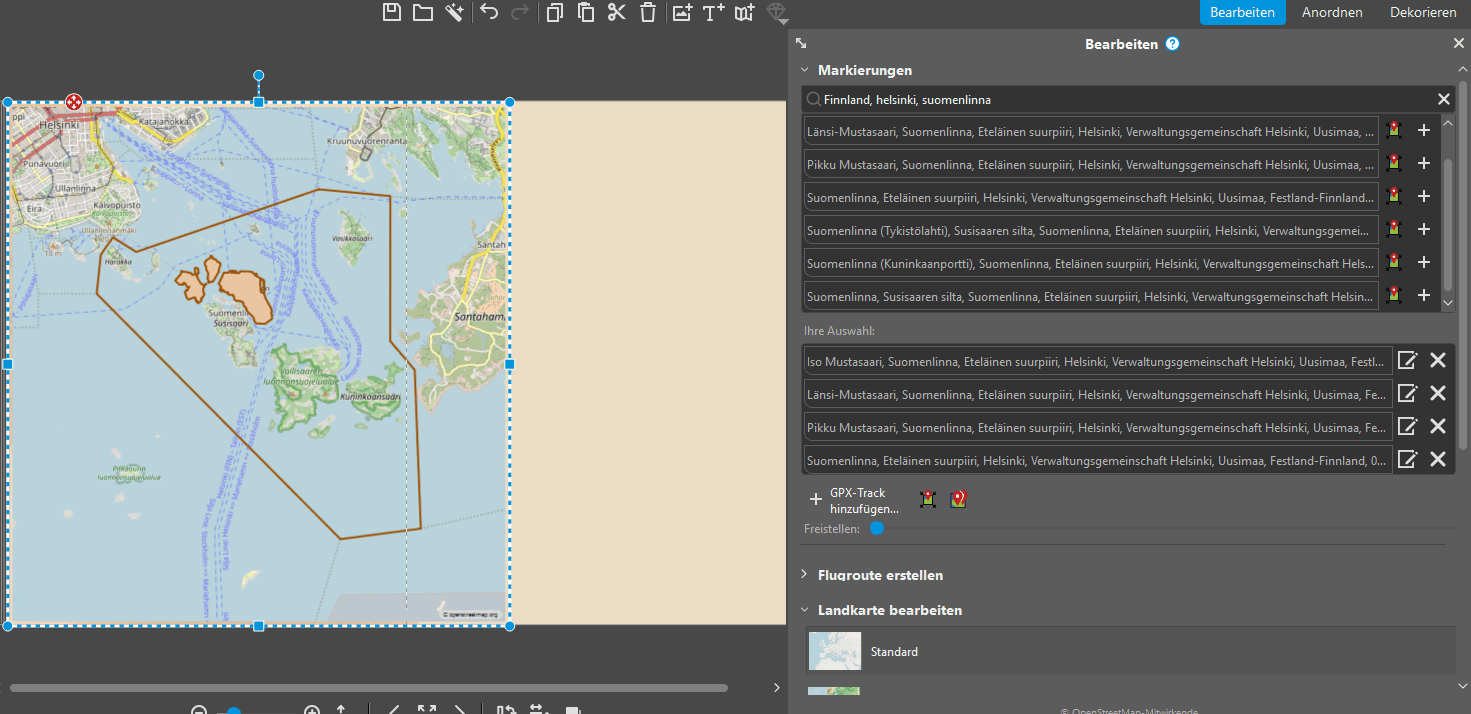Insert a map with map-plus icon

click(x=744, y=12)
